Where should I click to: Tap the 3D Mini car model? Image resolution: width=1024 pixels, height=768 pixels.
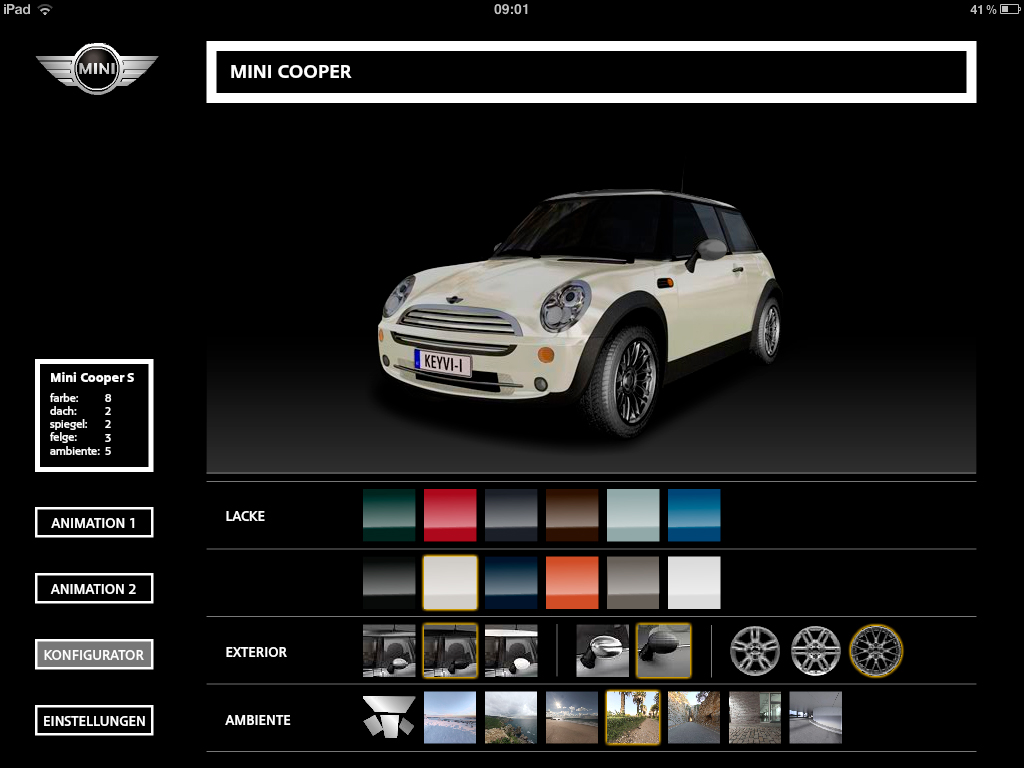(579, 312)
